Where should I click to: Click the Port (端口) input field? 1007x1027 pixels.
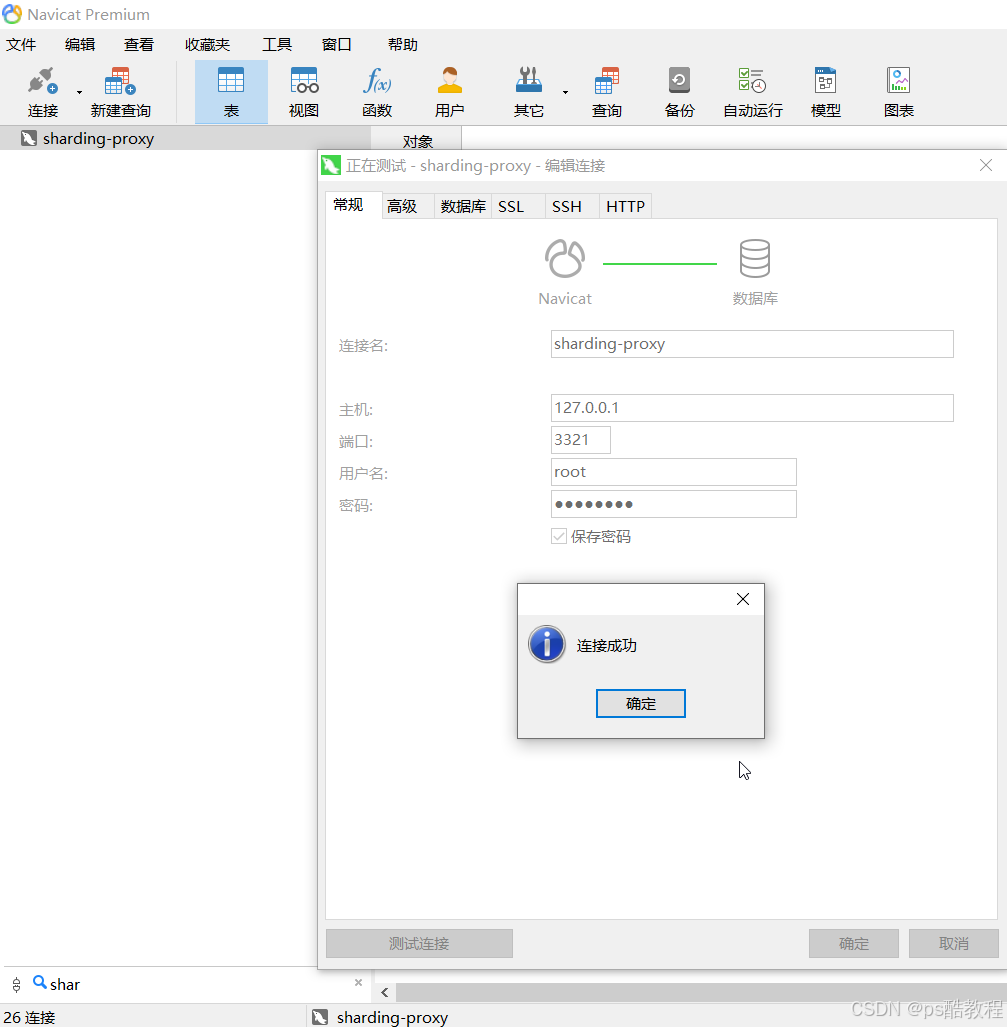[580, 440]
